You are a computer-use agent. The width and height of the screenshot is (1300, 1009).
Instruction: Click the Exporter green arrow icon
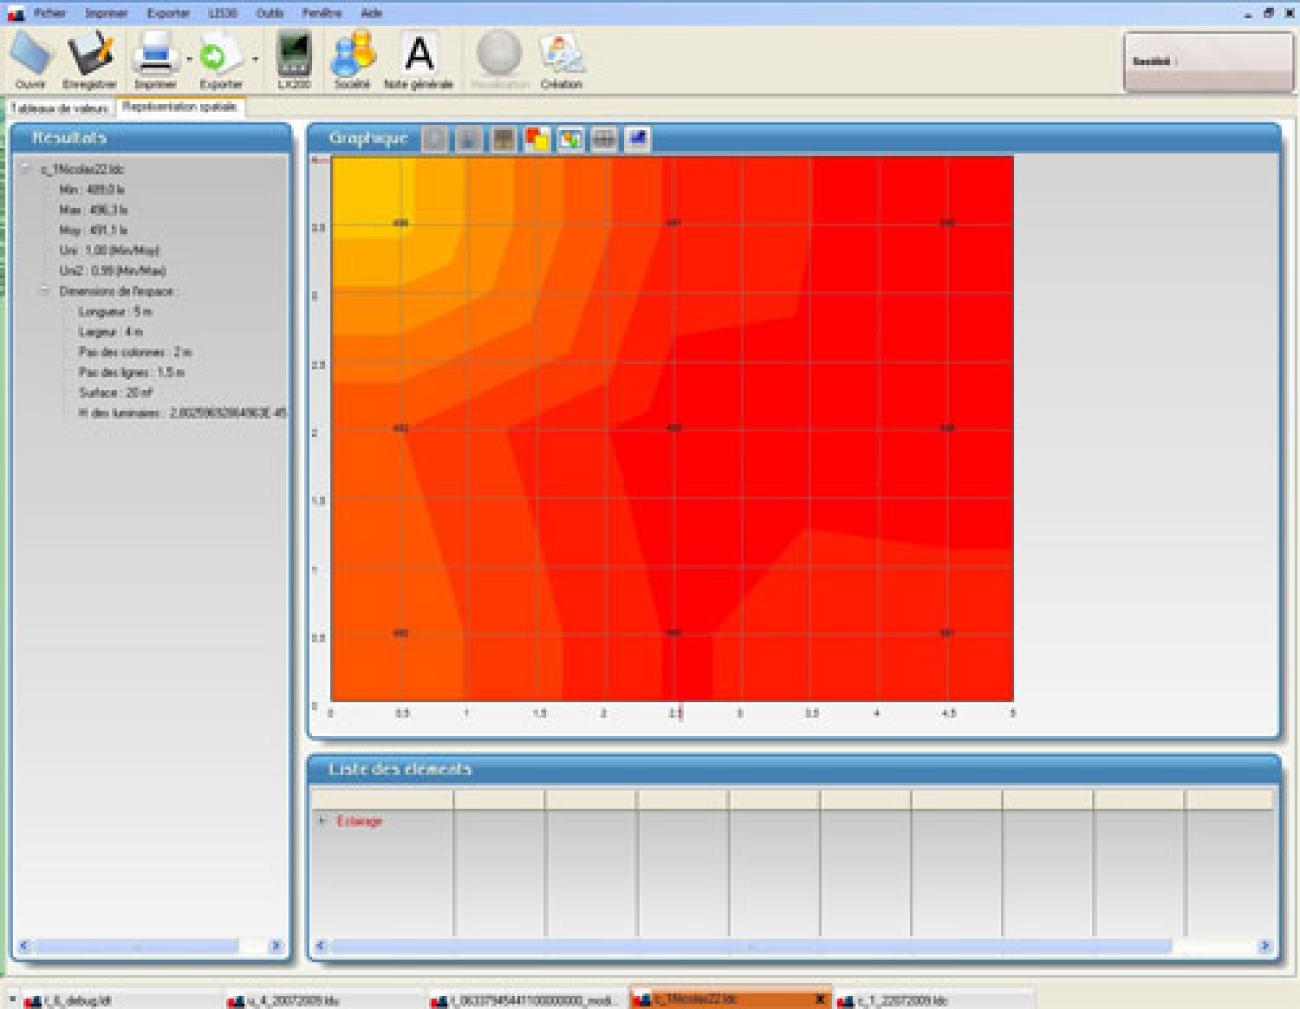point(219,56)
